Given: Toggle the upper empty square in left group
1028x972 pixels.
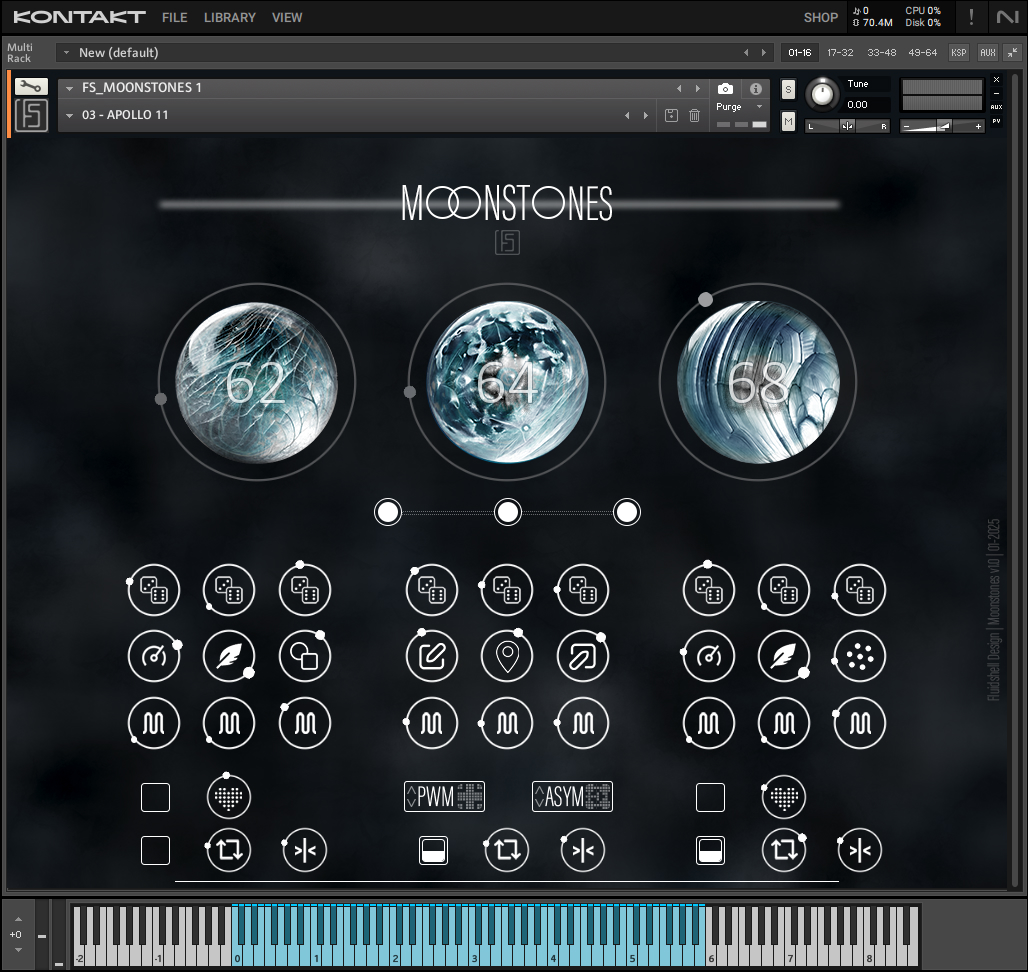Looking at the screenshot, I should tap(155, 797).
